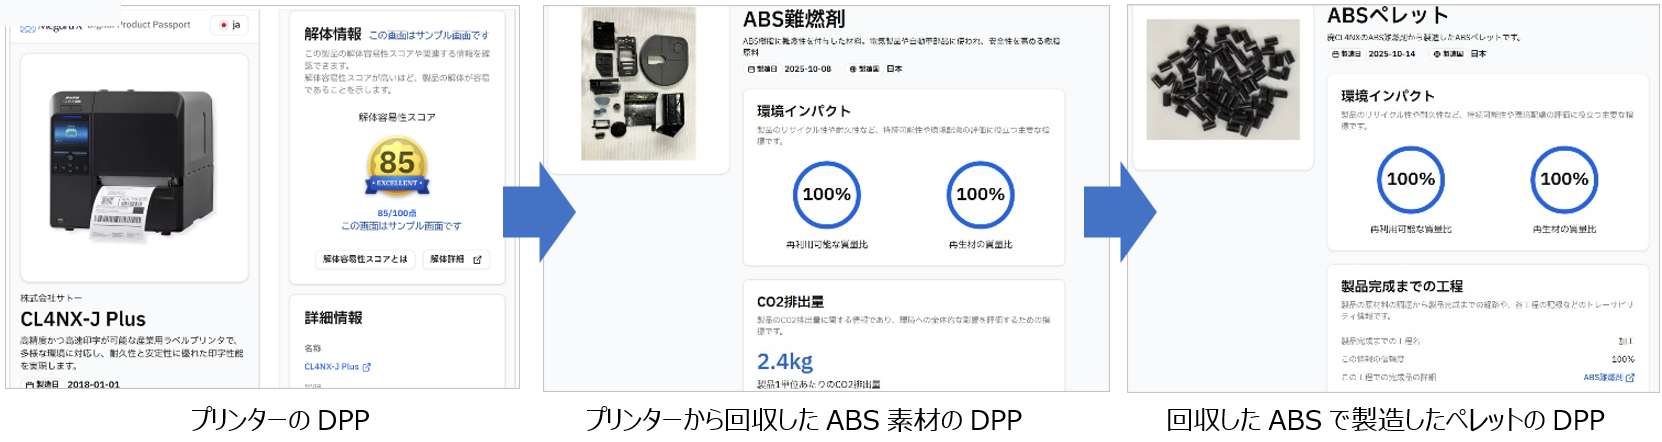Click the Digital Product Passport logo
Viewport: 1662px width, 442px height.
105,25
